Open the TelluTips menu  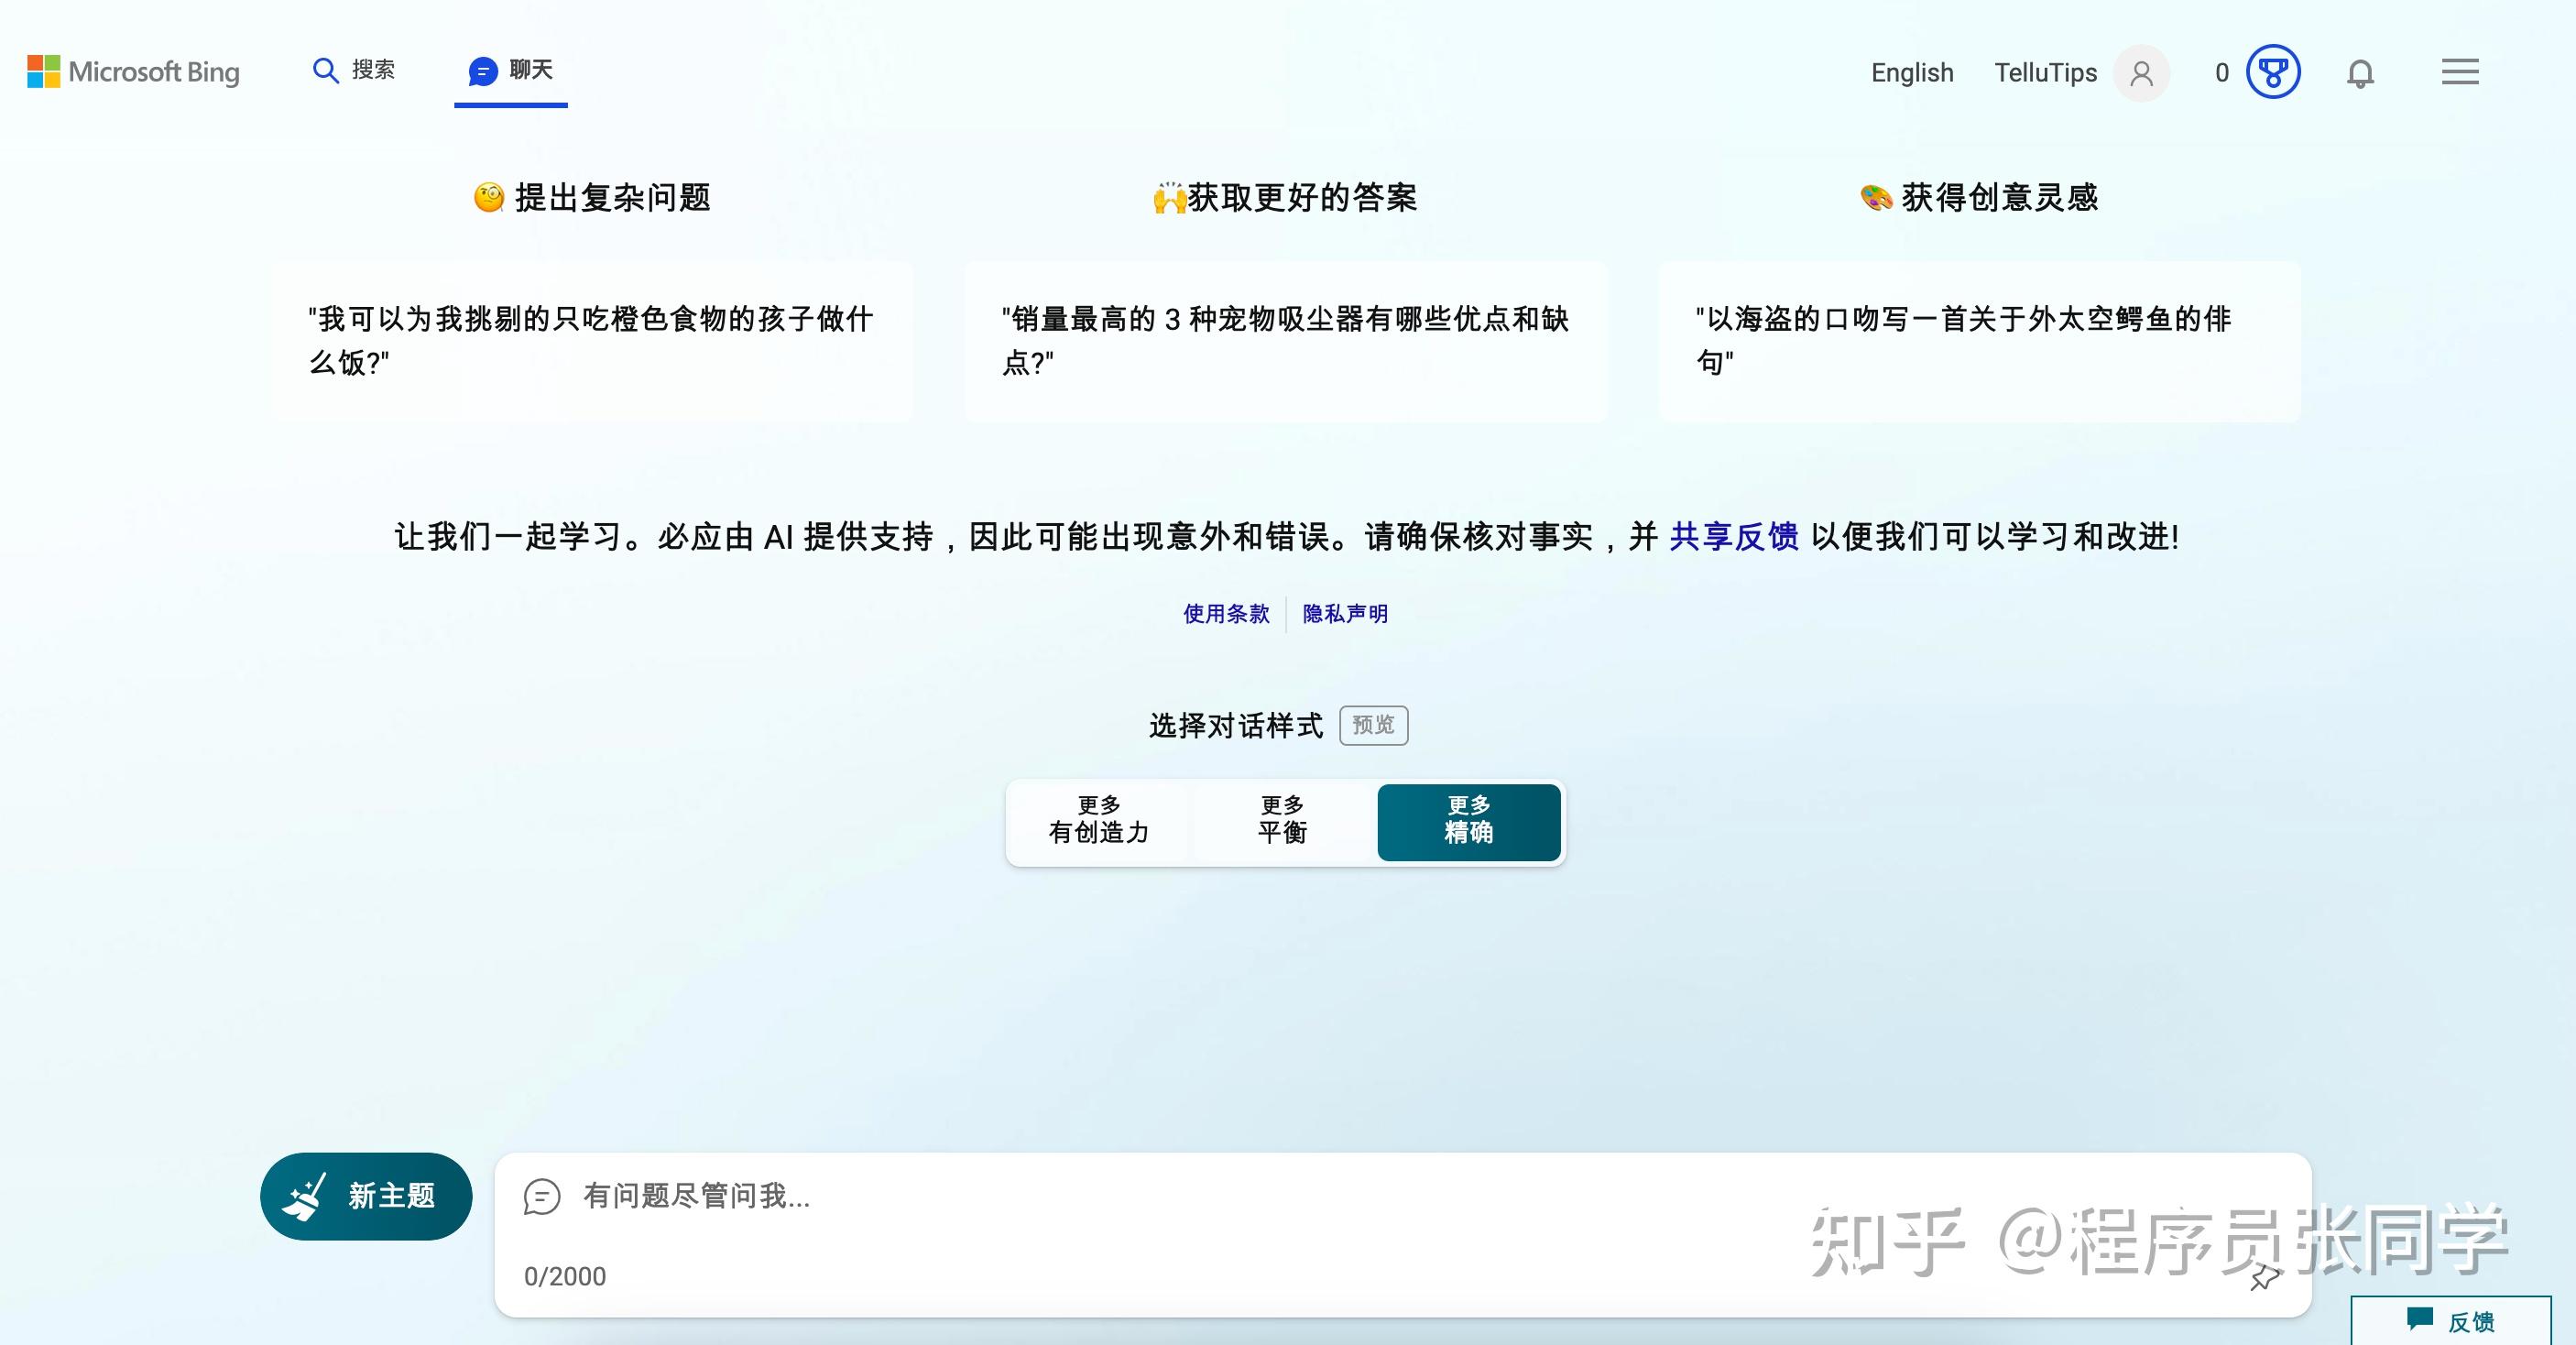pyautogui.click(x=2045, y=72)
